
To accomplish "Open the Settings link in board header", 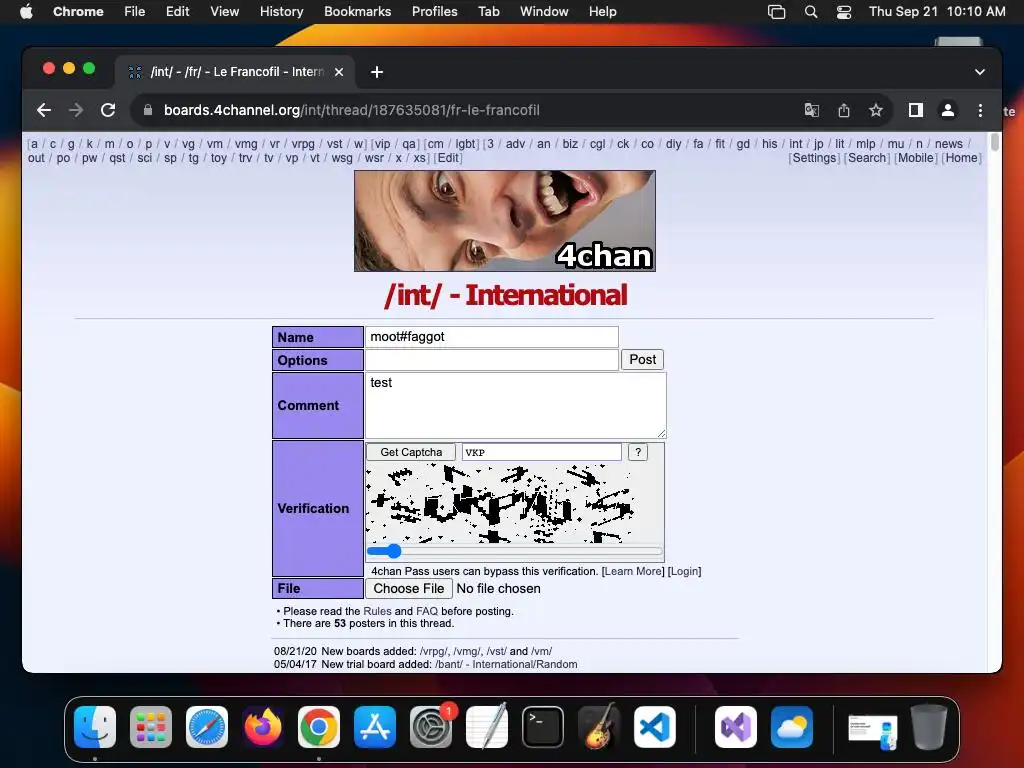I will click(814, 158).
